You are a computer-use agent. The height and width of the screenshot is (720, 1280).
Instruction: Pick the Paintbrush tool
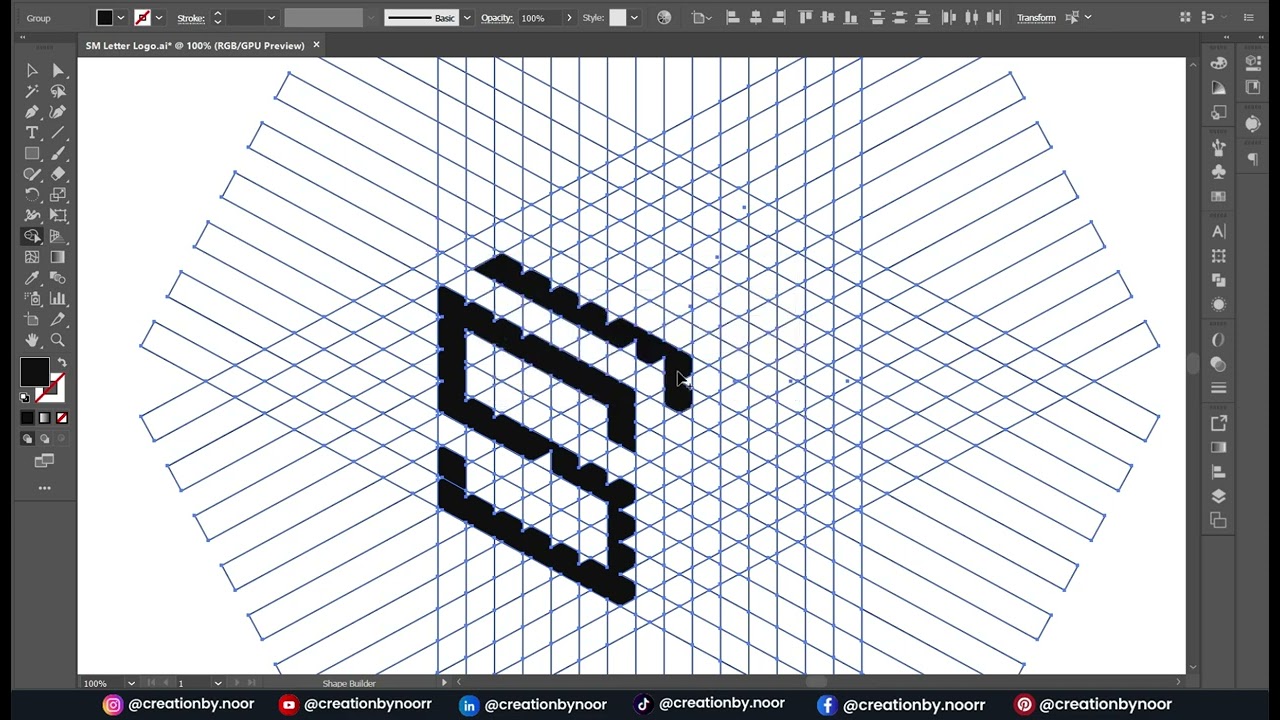pyautogui.click(x=58, y=154)
